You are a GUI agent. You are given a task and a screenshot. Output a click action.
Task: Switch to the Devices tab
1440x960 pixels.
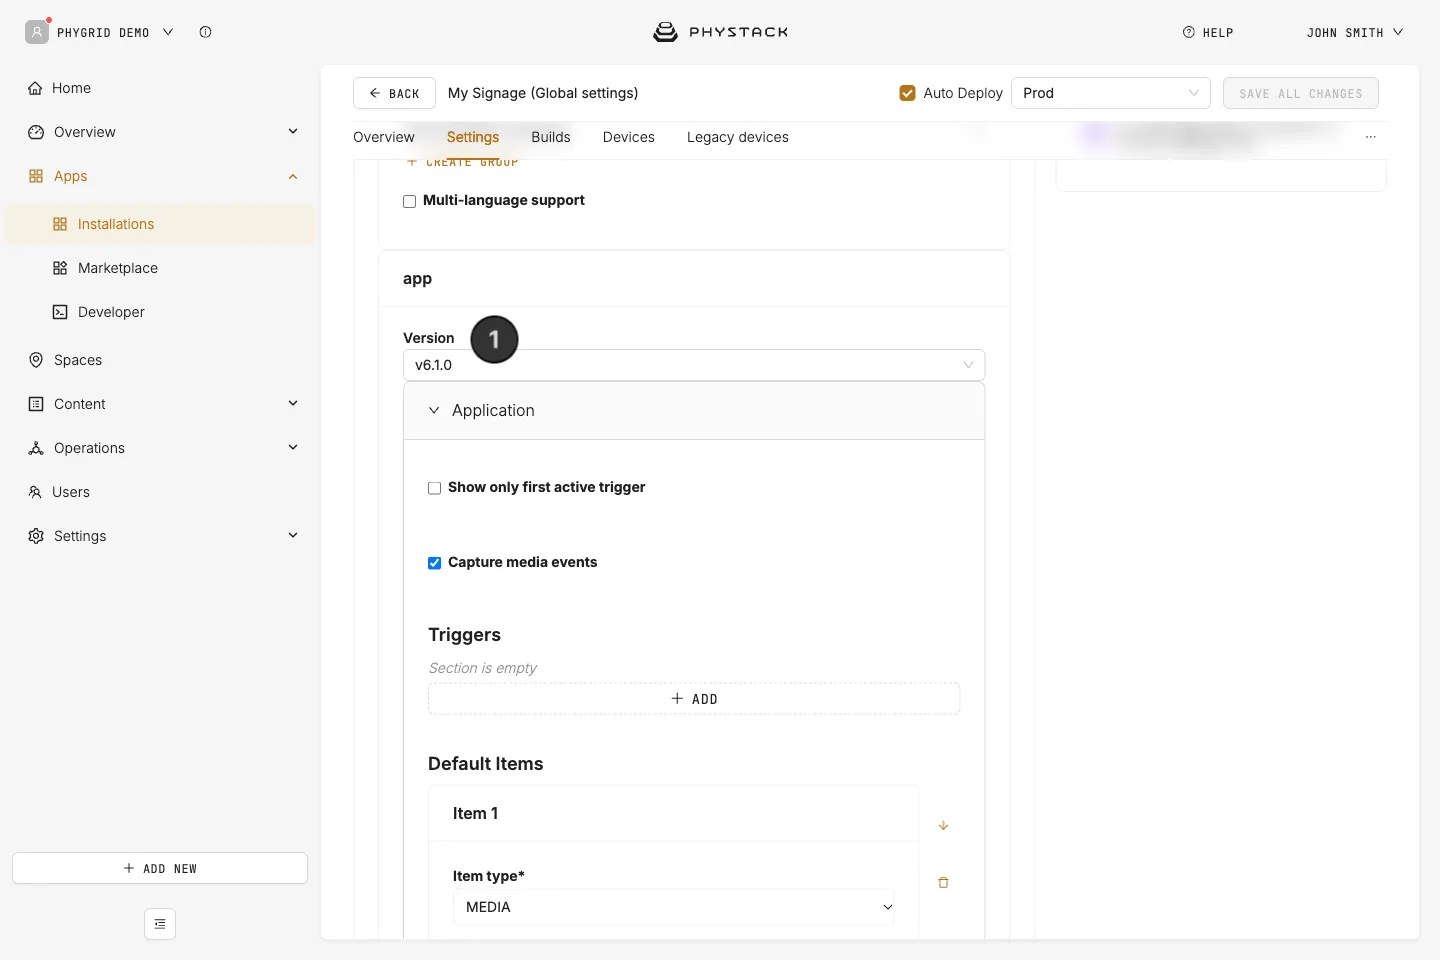[x=629, y=137]
